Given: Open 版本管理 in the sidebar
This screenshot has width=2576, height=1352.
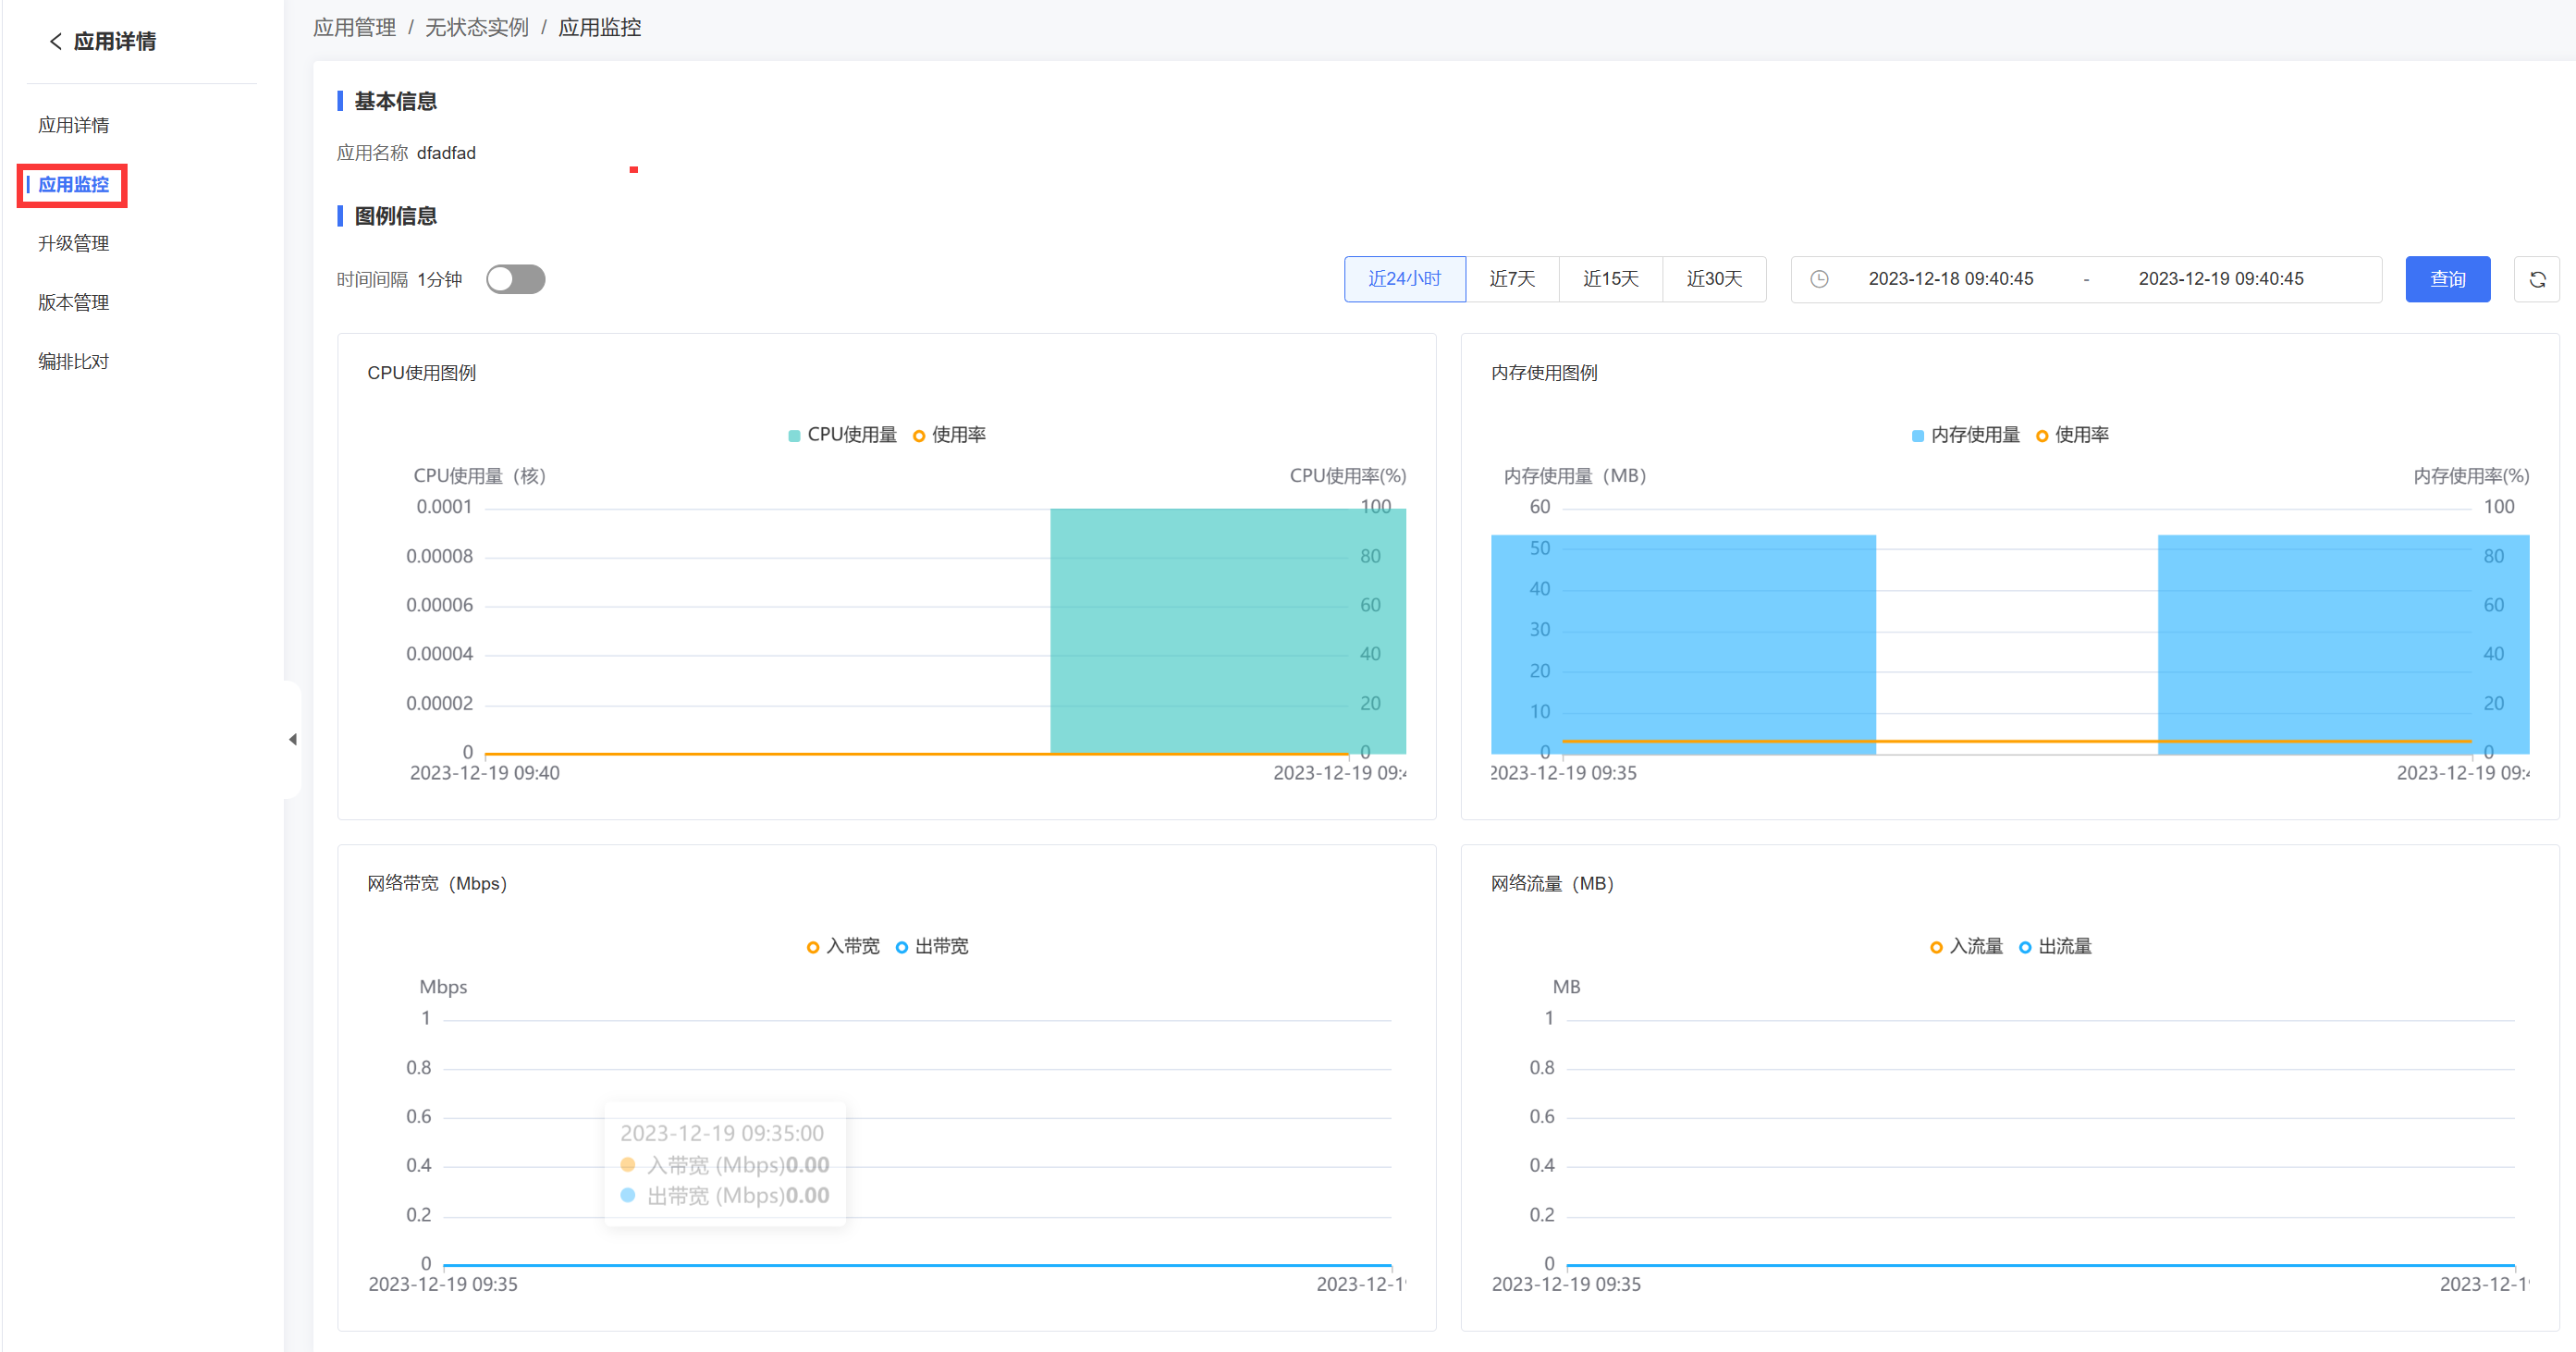Looking at the screenshot, I should (x=73, y=302).
